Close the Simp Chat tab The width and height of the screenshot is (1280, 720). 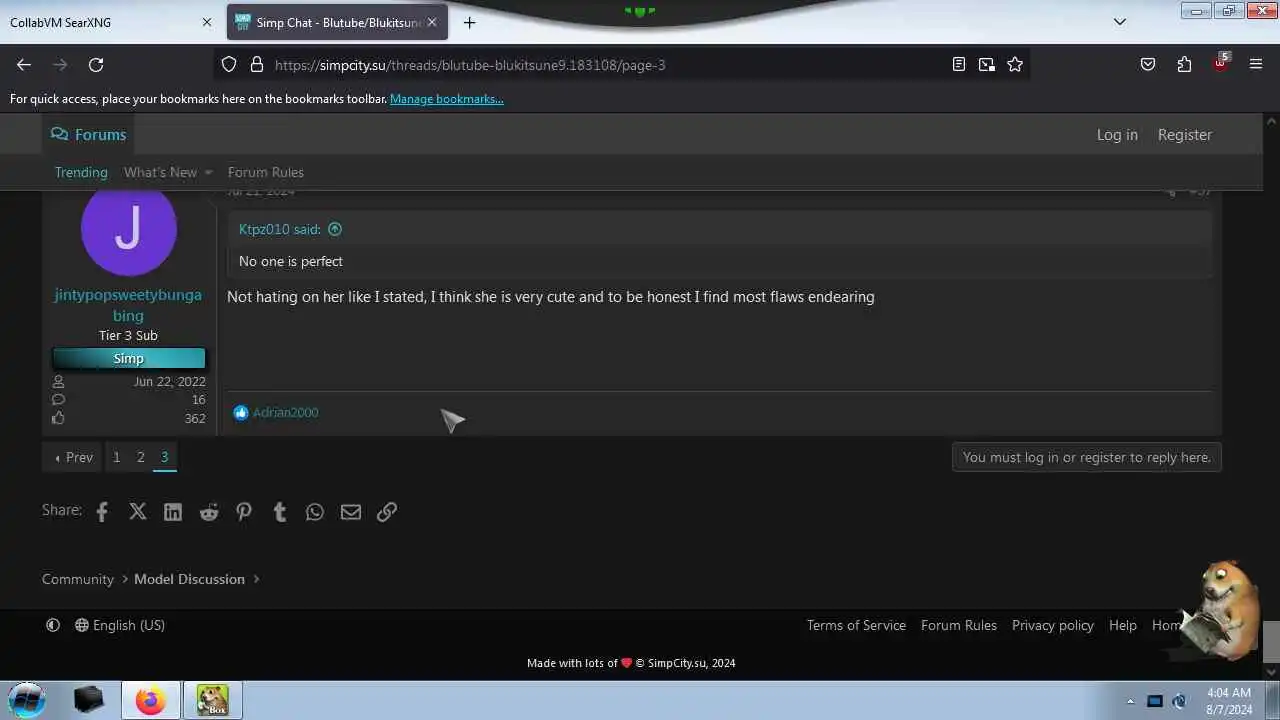[x=432, y=22]
